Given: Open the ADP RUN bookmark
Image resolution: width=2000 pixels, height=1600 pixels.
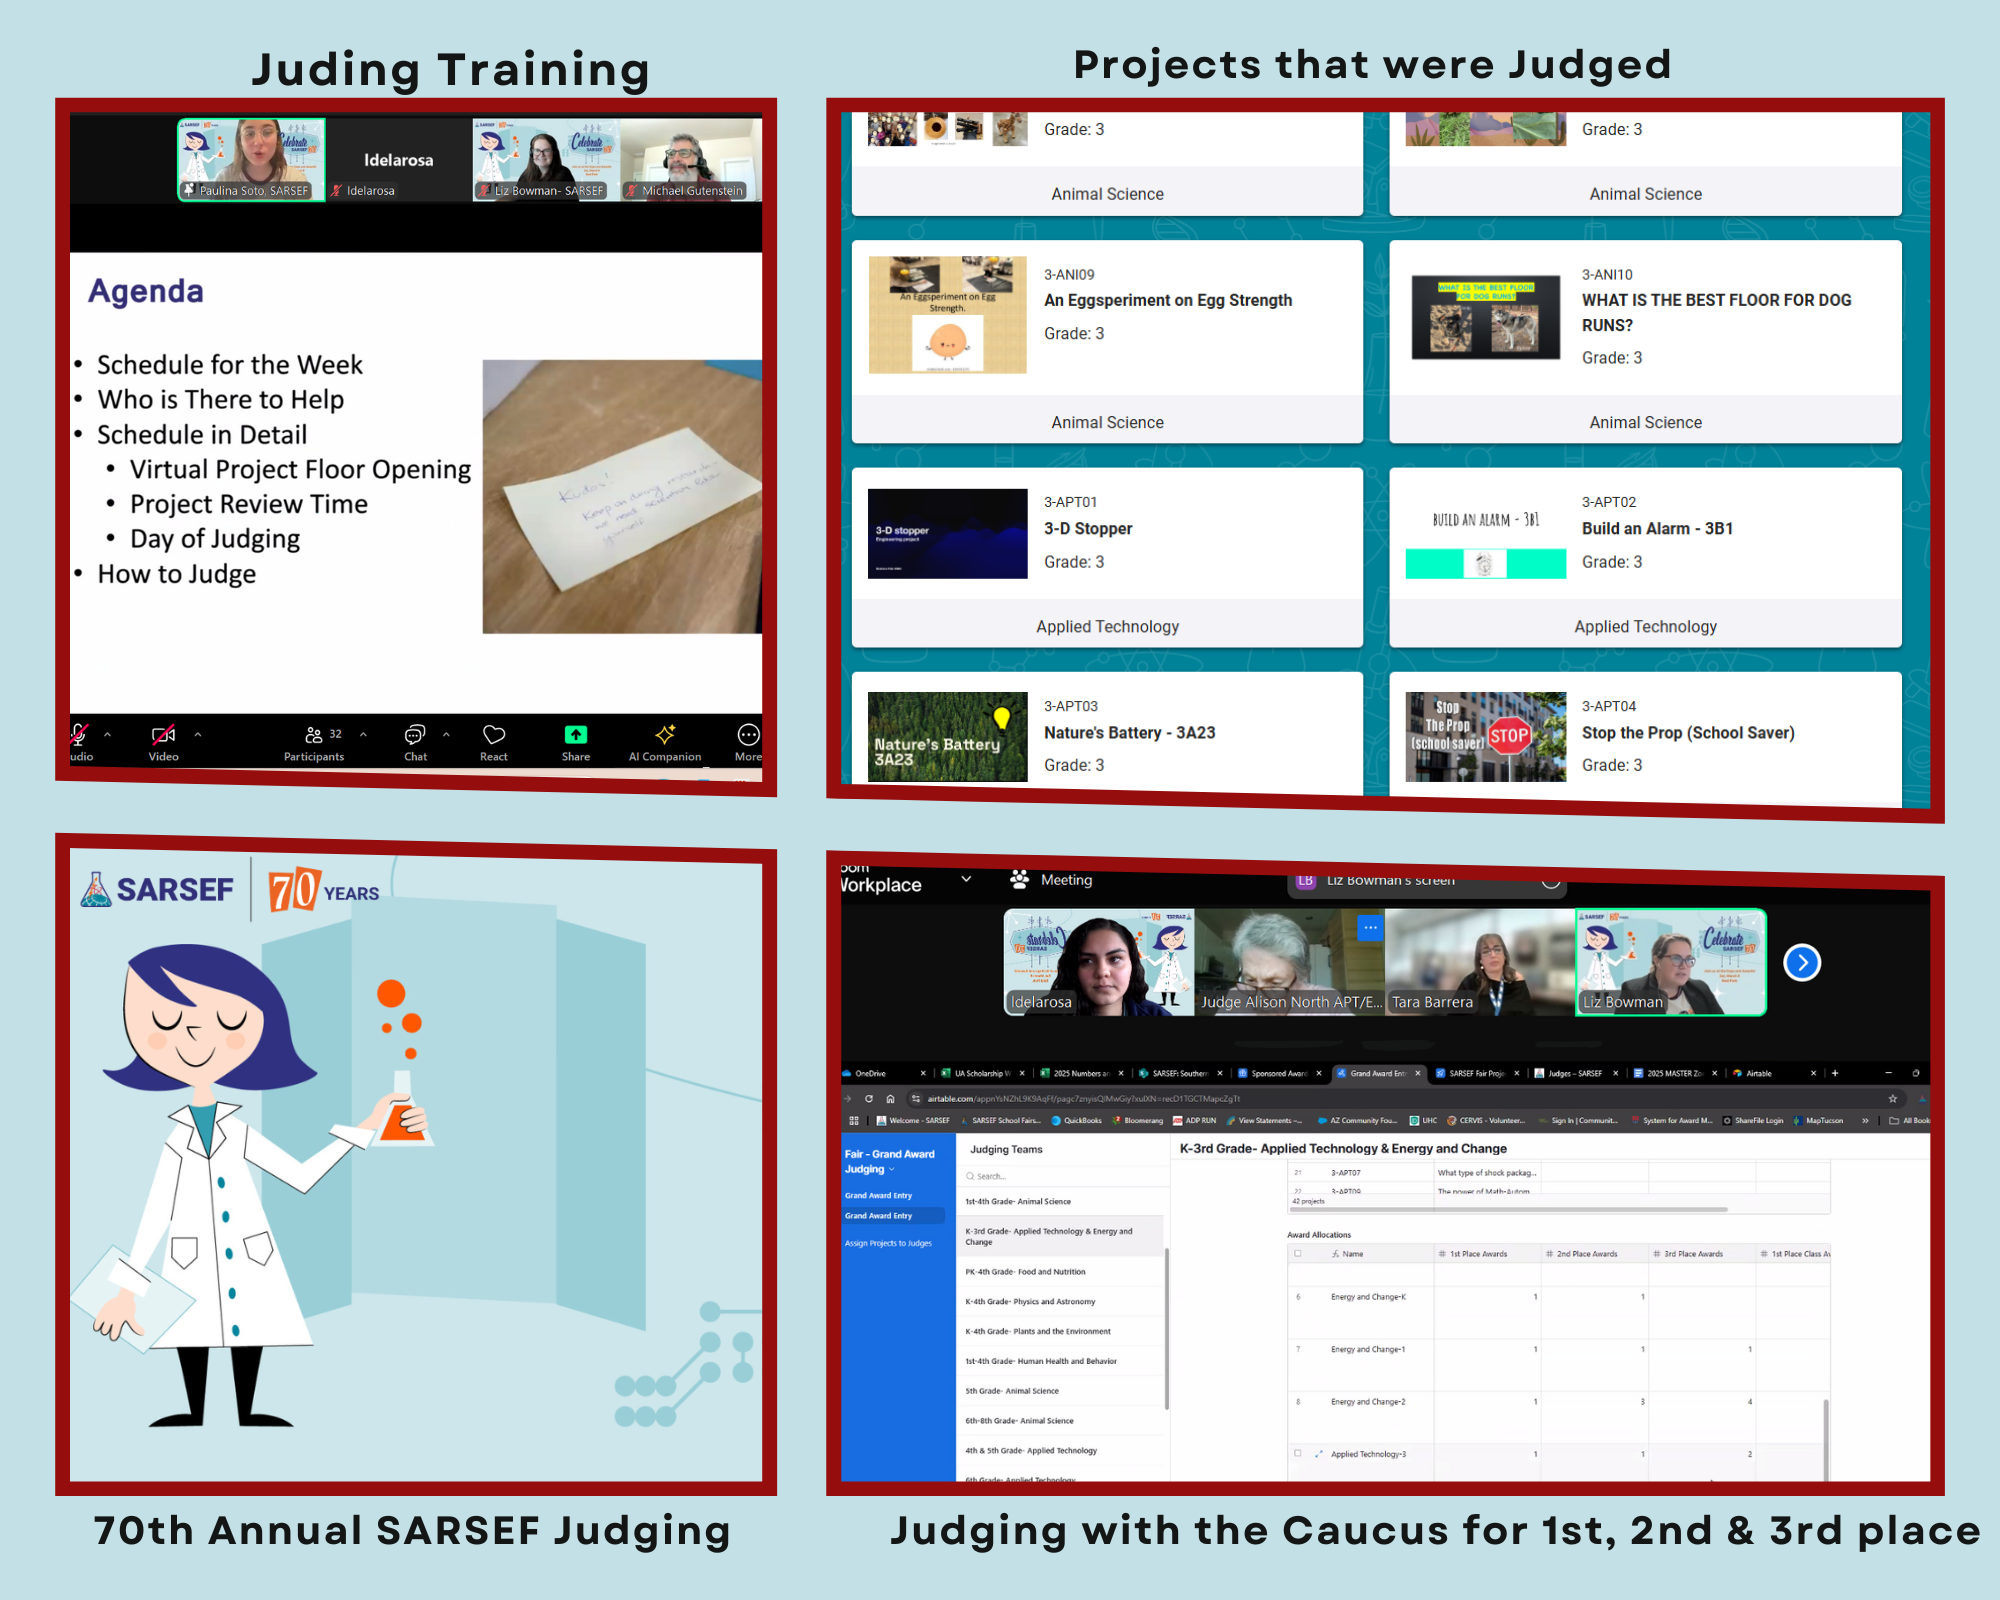Looking at the screenshot, I should [1195, 1120].
